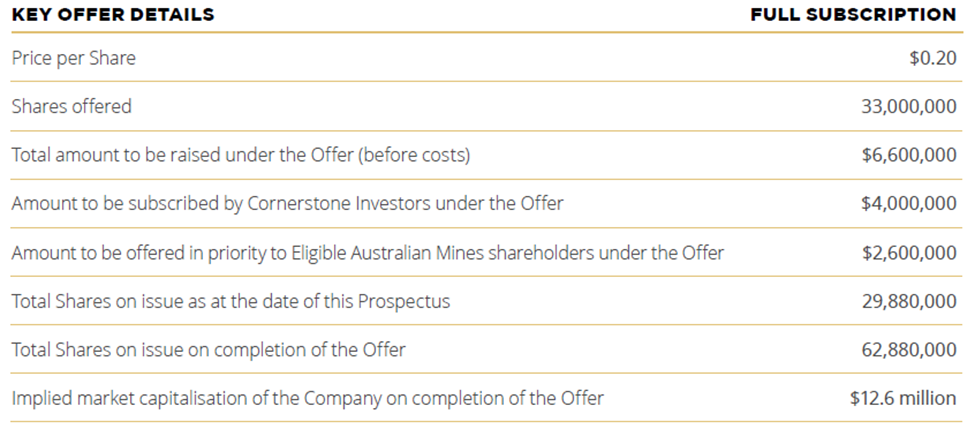Select the $6,600,000 amount value
Viewport: 975px width, 429px height.
click(x=909, y=155)
